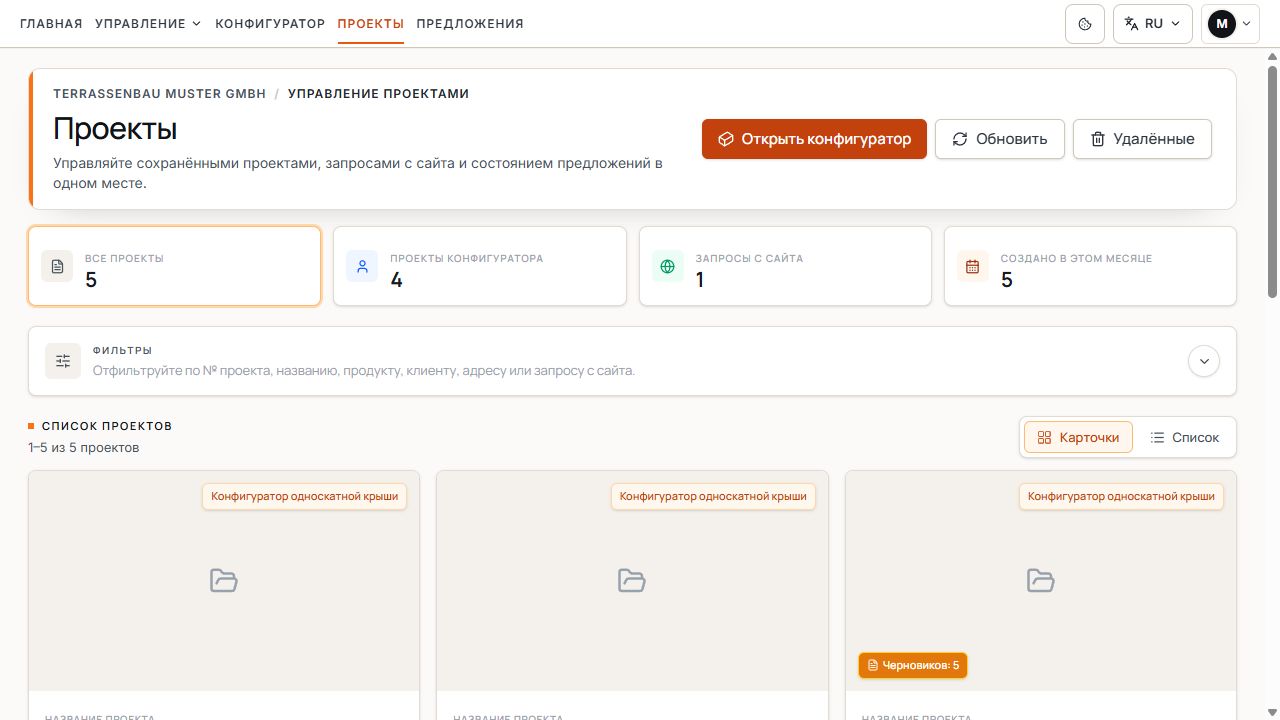1280x720 pixels.
Task: Click the globe icon in Запросы с сайта
Action: [x=668, y=266]
